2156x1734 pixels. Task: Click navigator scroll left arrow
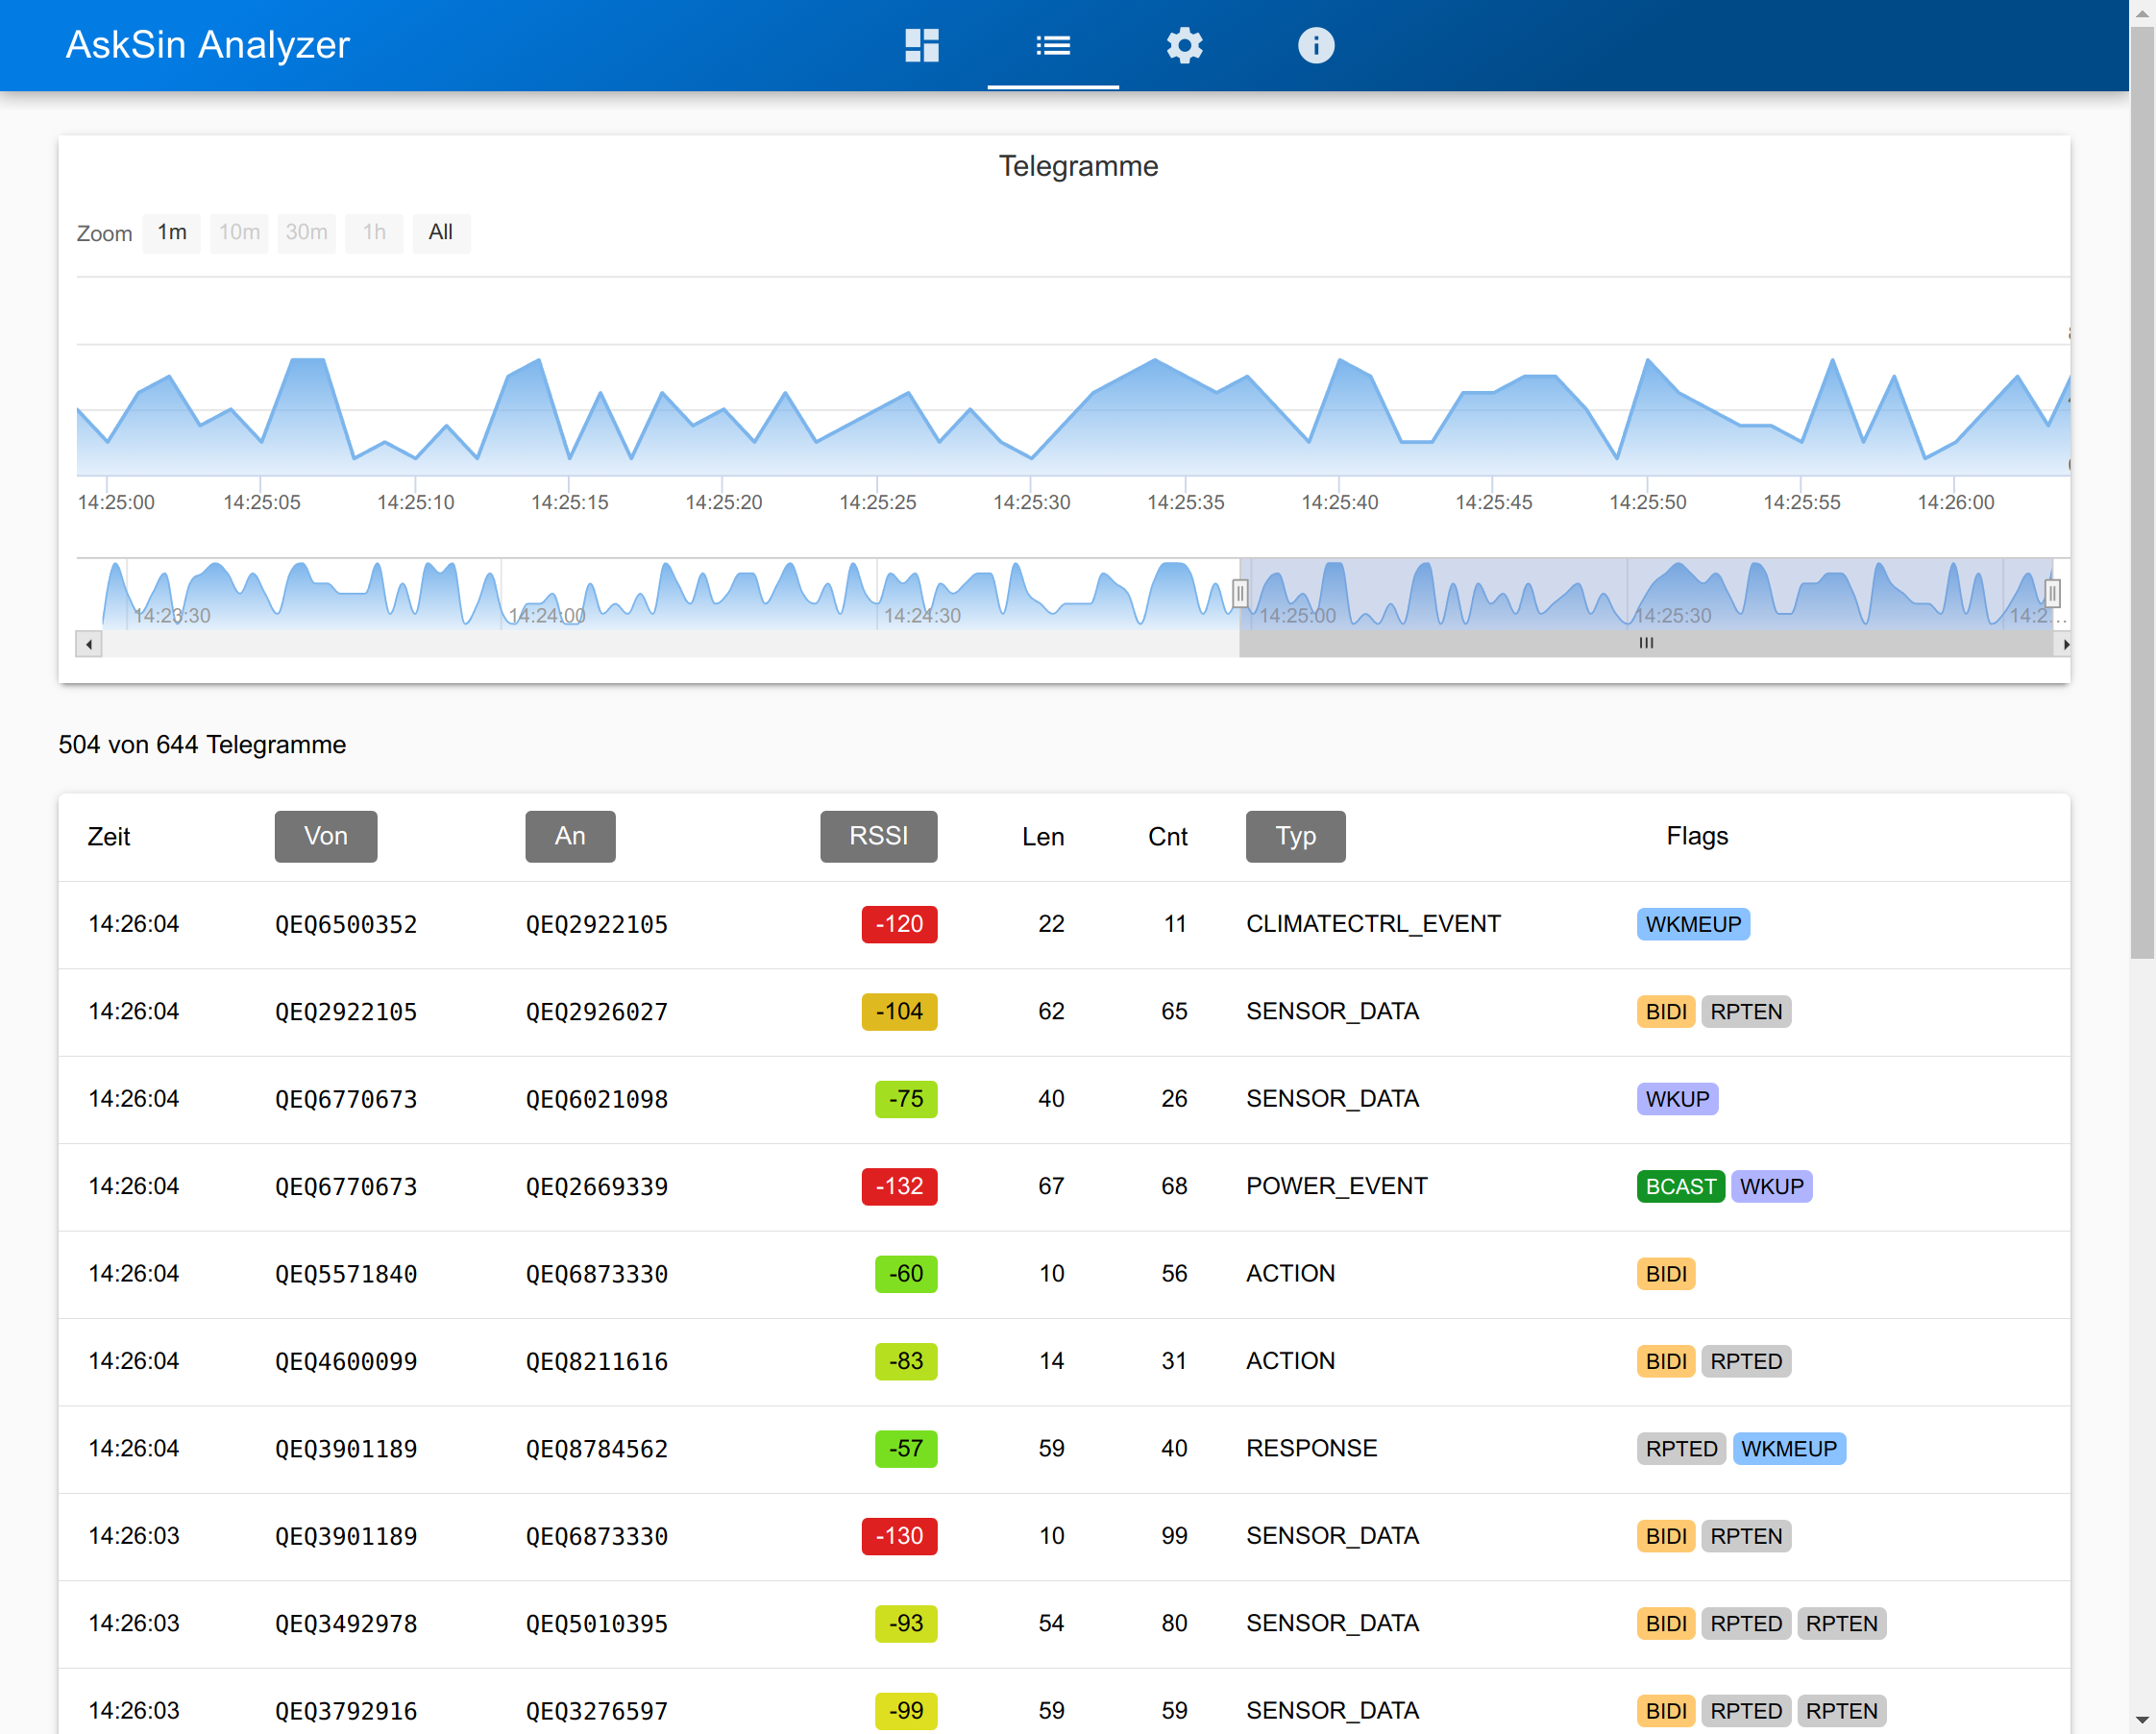(x=89, y=644)
